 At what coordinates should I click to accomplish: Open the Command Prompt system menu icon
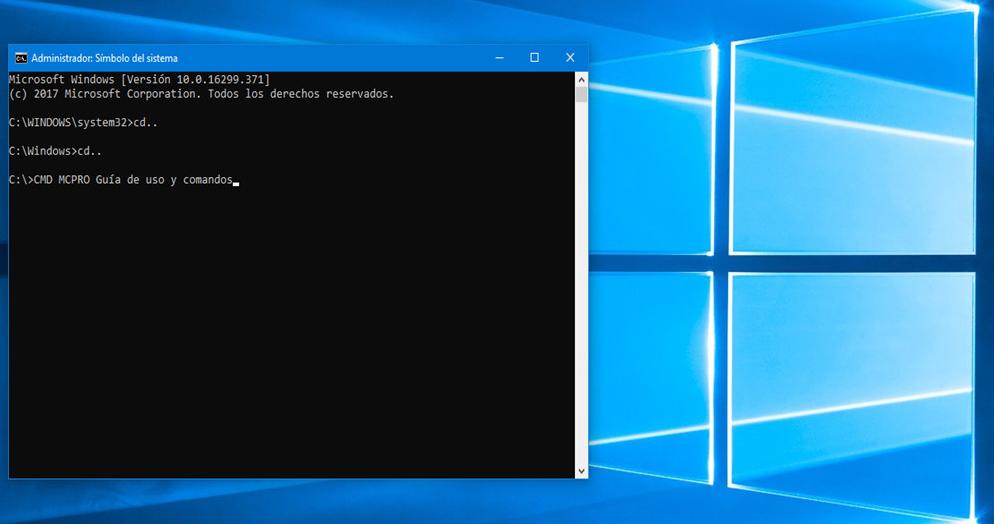(21, 58)
